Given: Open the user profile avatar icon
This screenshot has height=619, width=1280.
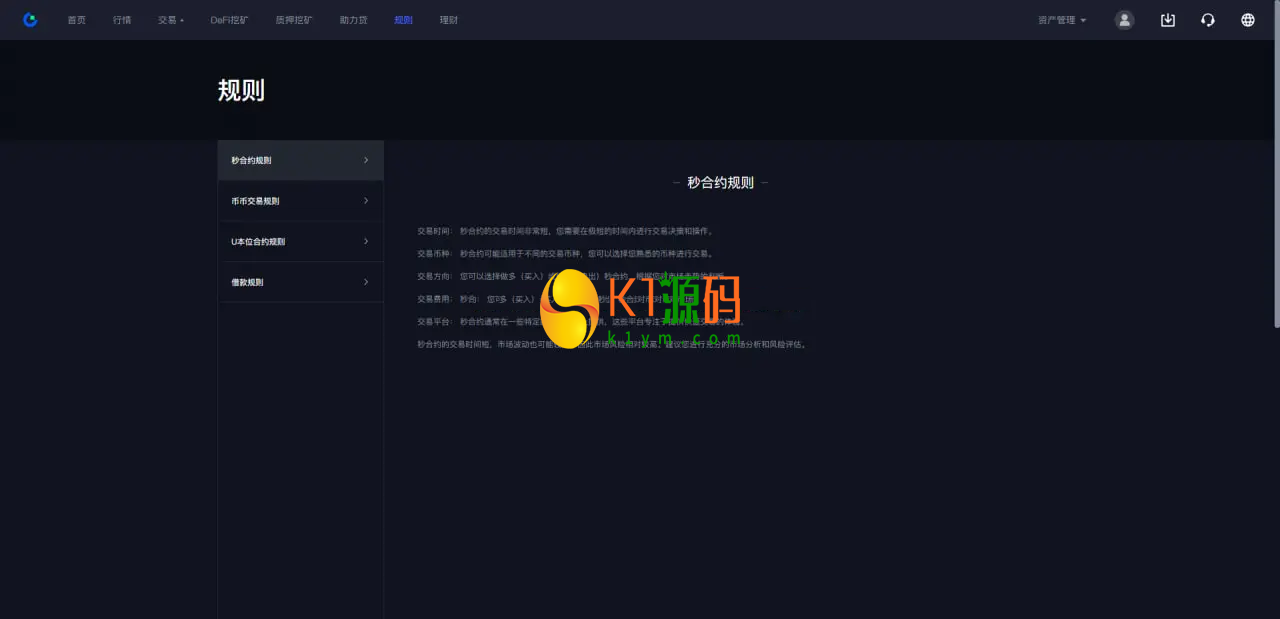Looking at the screenshot, I should coord(1125,20).
